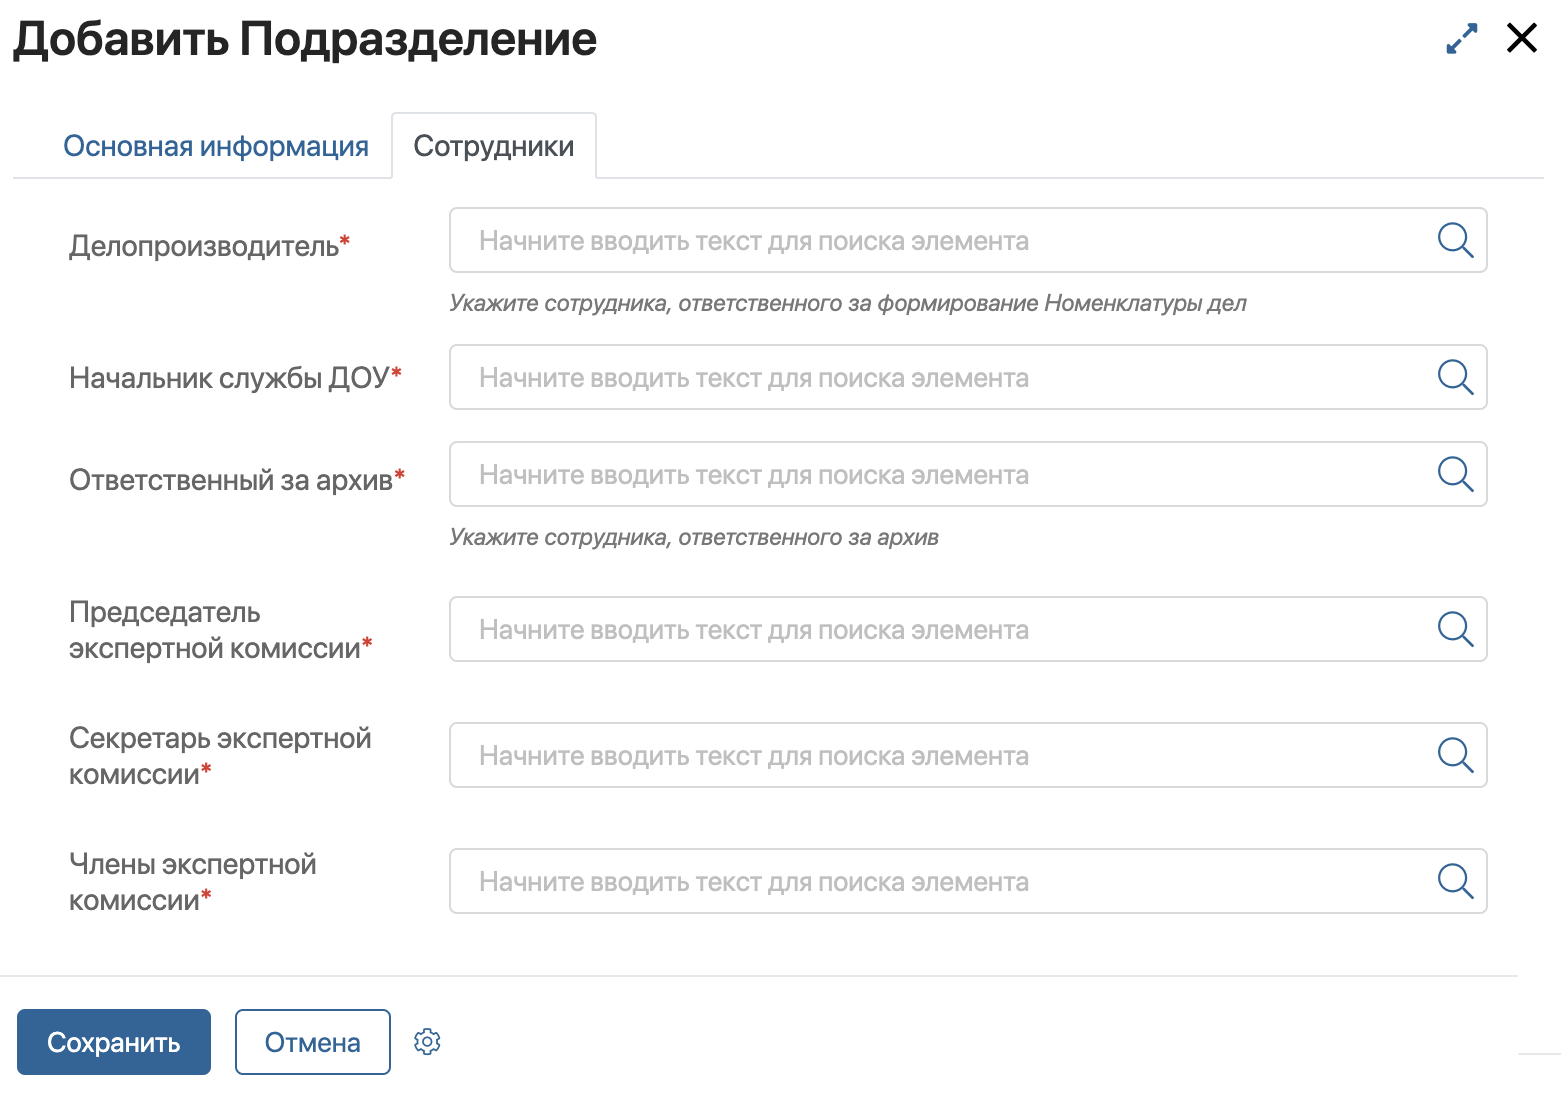Click the Члены экспертной комиссии label
Viewport: 1561px width, 1093px height.
[x=193, y=882]
